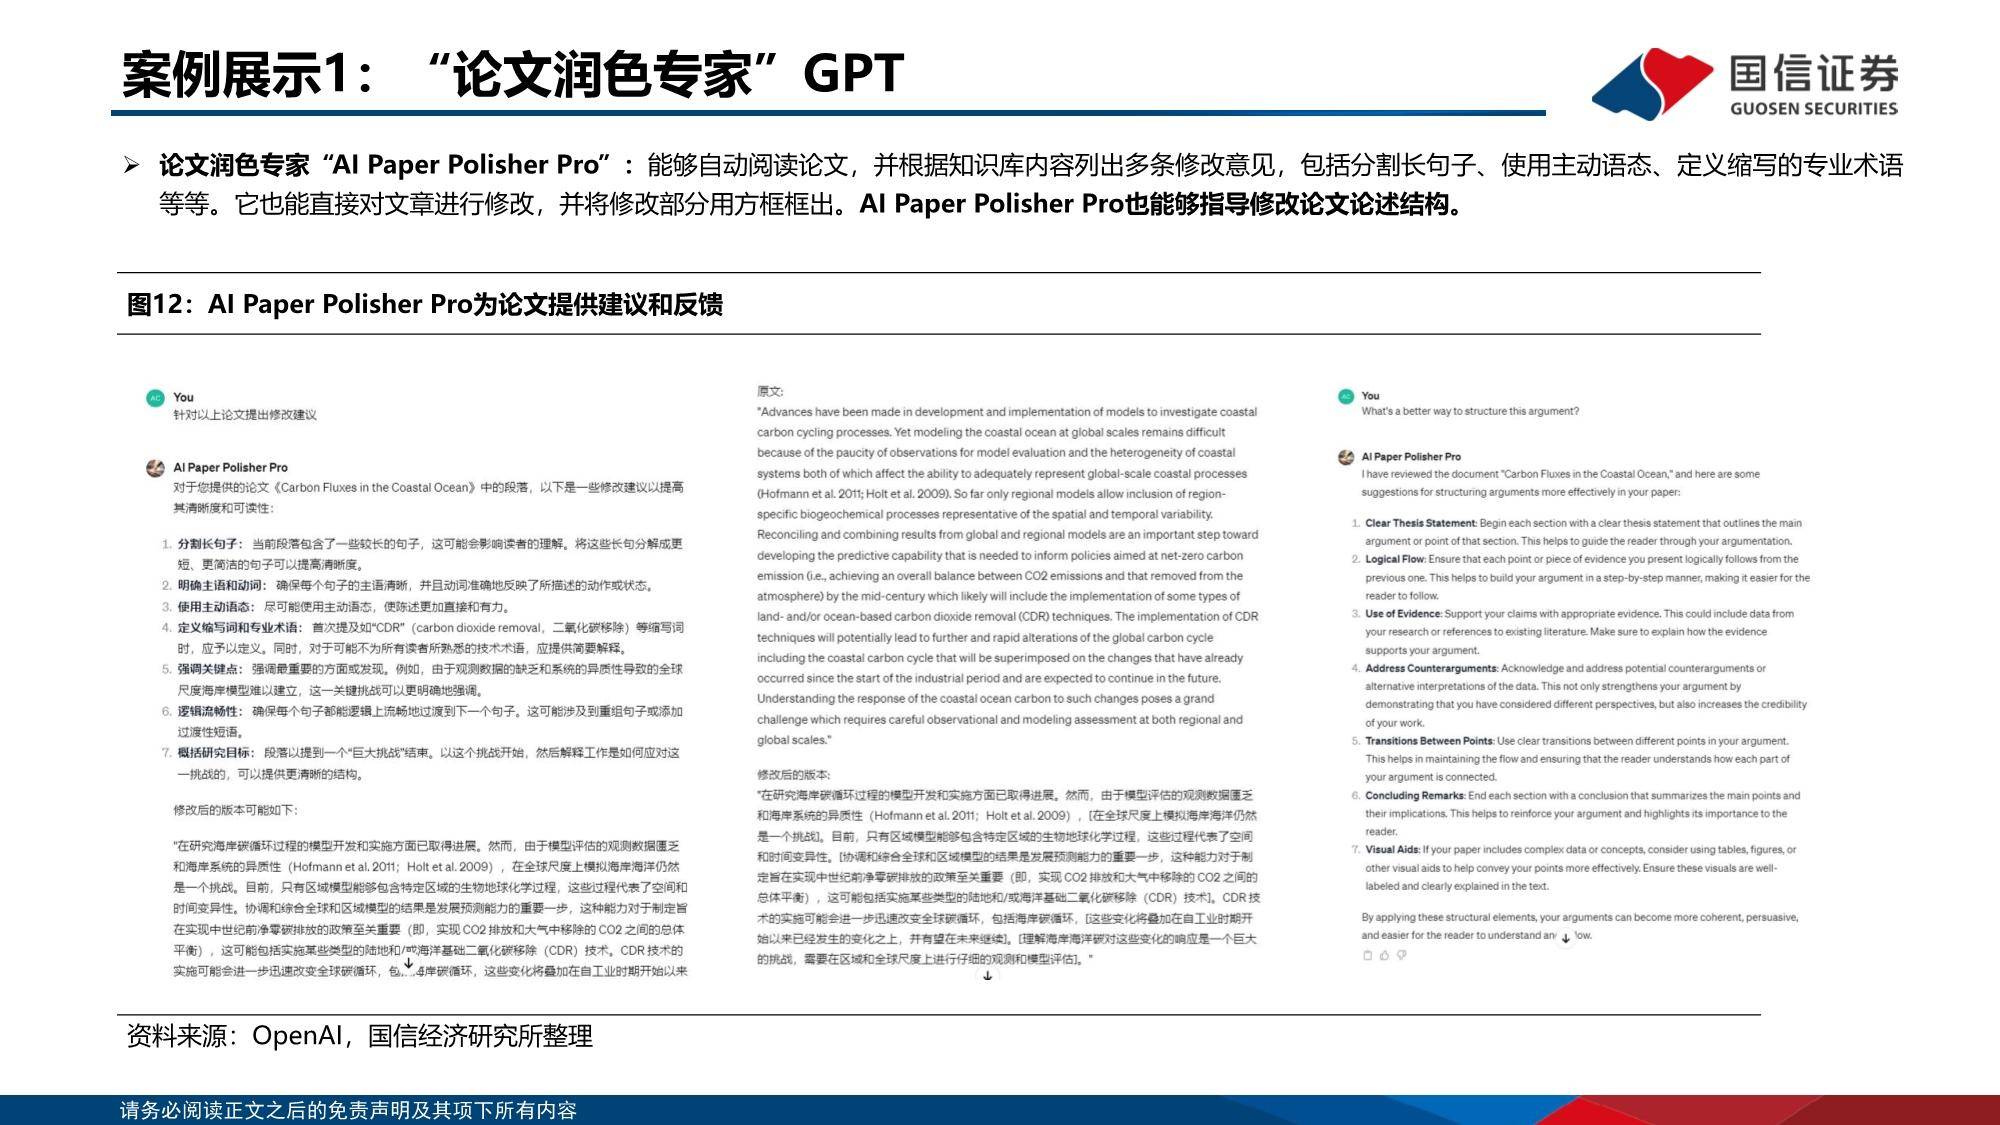Click the suggestion "明确主语和动词"
This screenshot has width=2000, height=1125.
click(221, 585)
